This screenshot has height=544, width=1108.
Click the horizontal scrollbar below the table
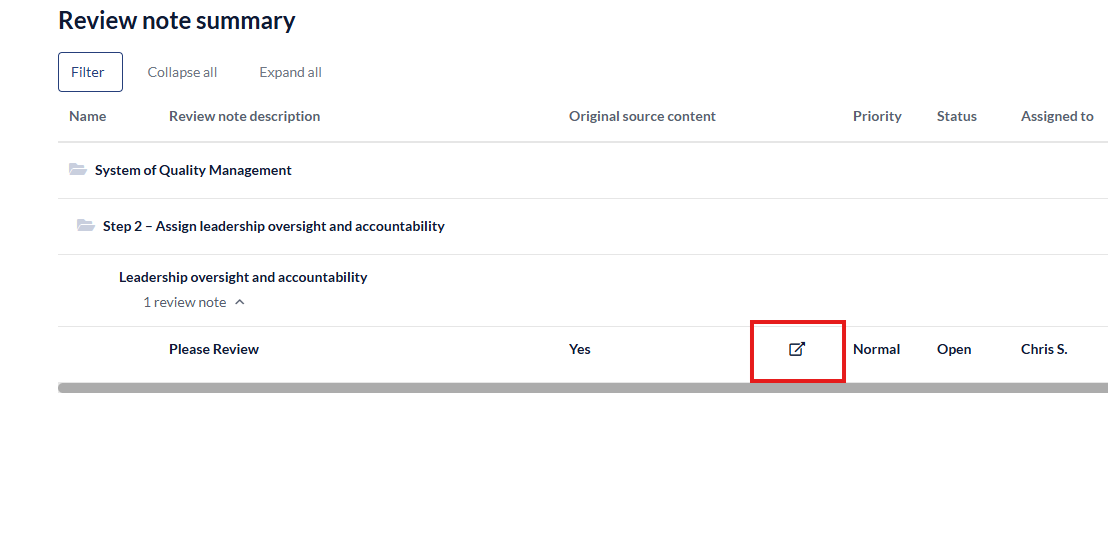click(x=580, y=387)
